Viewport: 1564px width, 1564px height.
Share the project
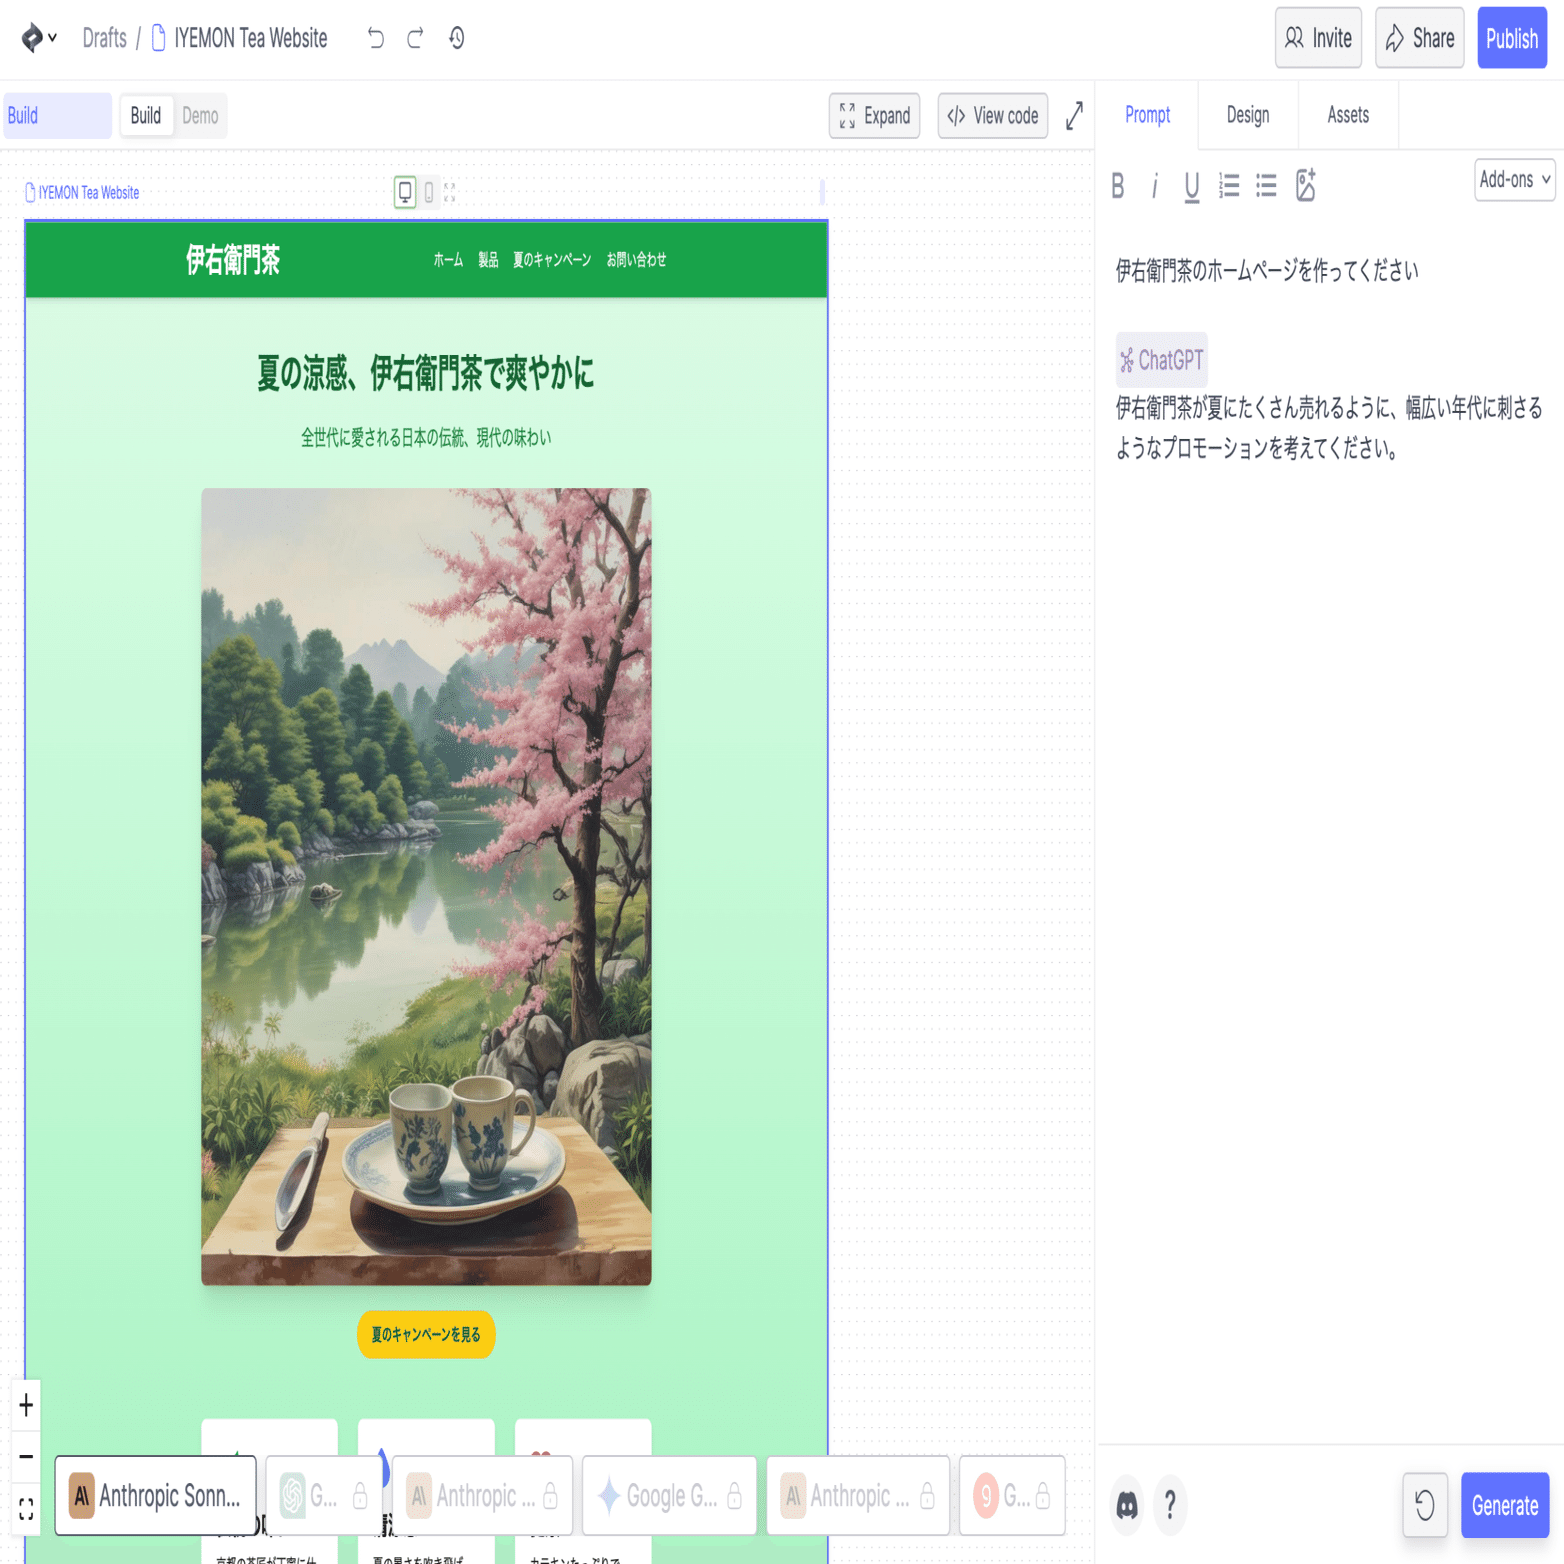point(1419,38)
